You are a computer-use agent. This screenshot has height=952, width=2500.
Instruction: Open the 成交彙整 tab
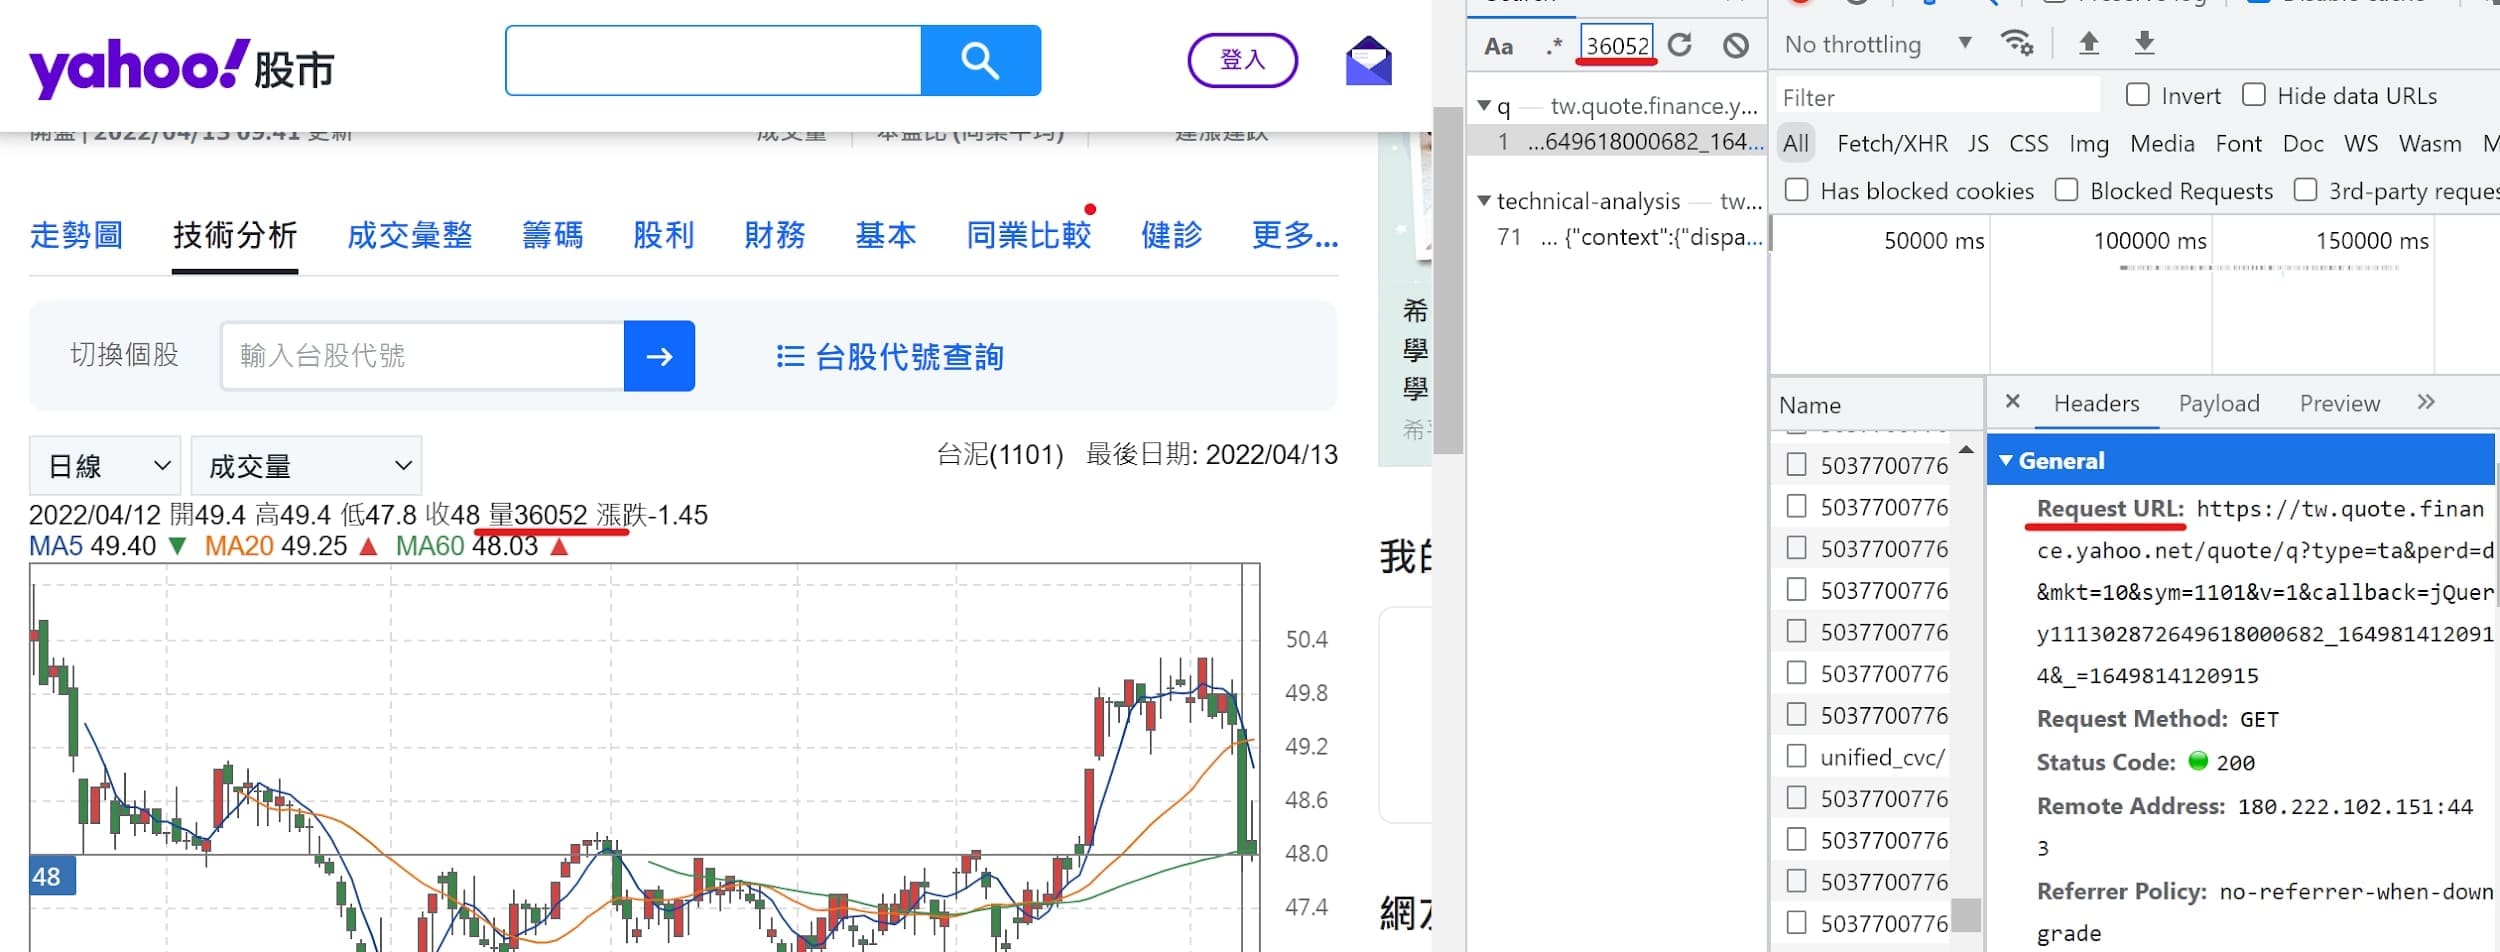click(410, 236)
